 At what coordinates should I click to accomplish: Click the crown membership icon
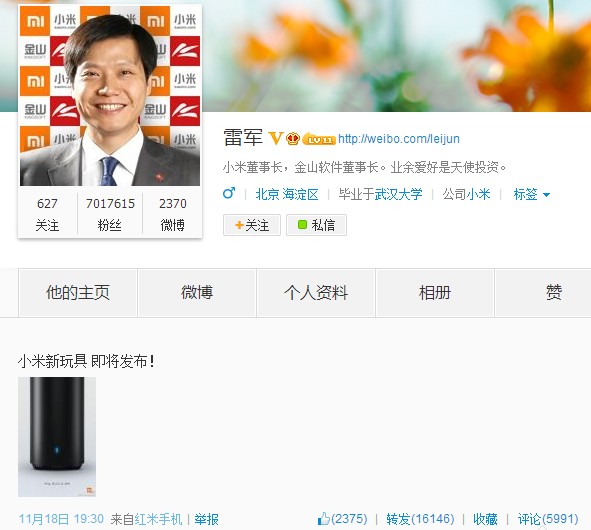293,139
